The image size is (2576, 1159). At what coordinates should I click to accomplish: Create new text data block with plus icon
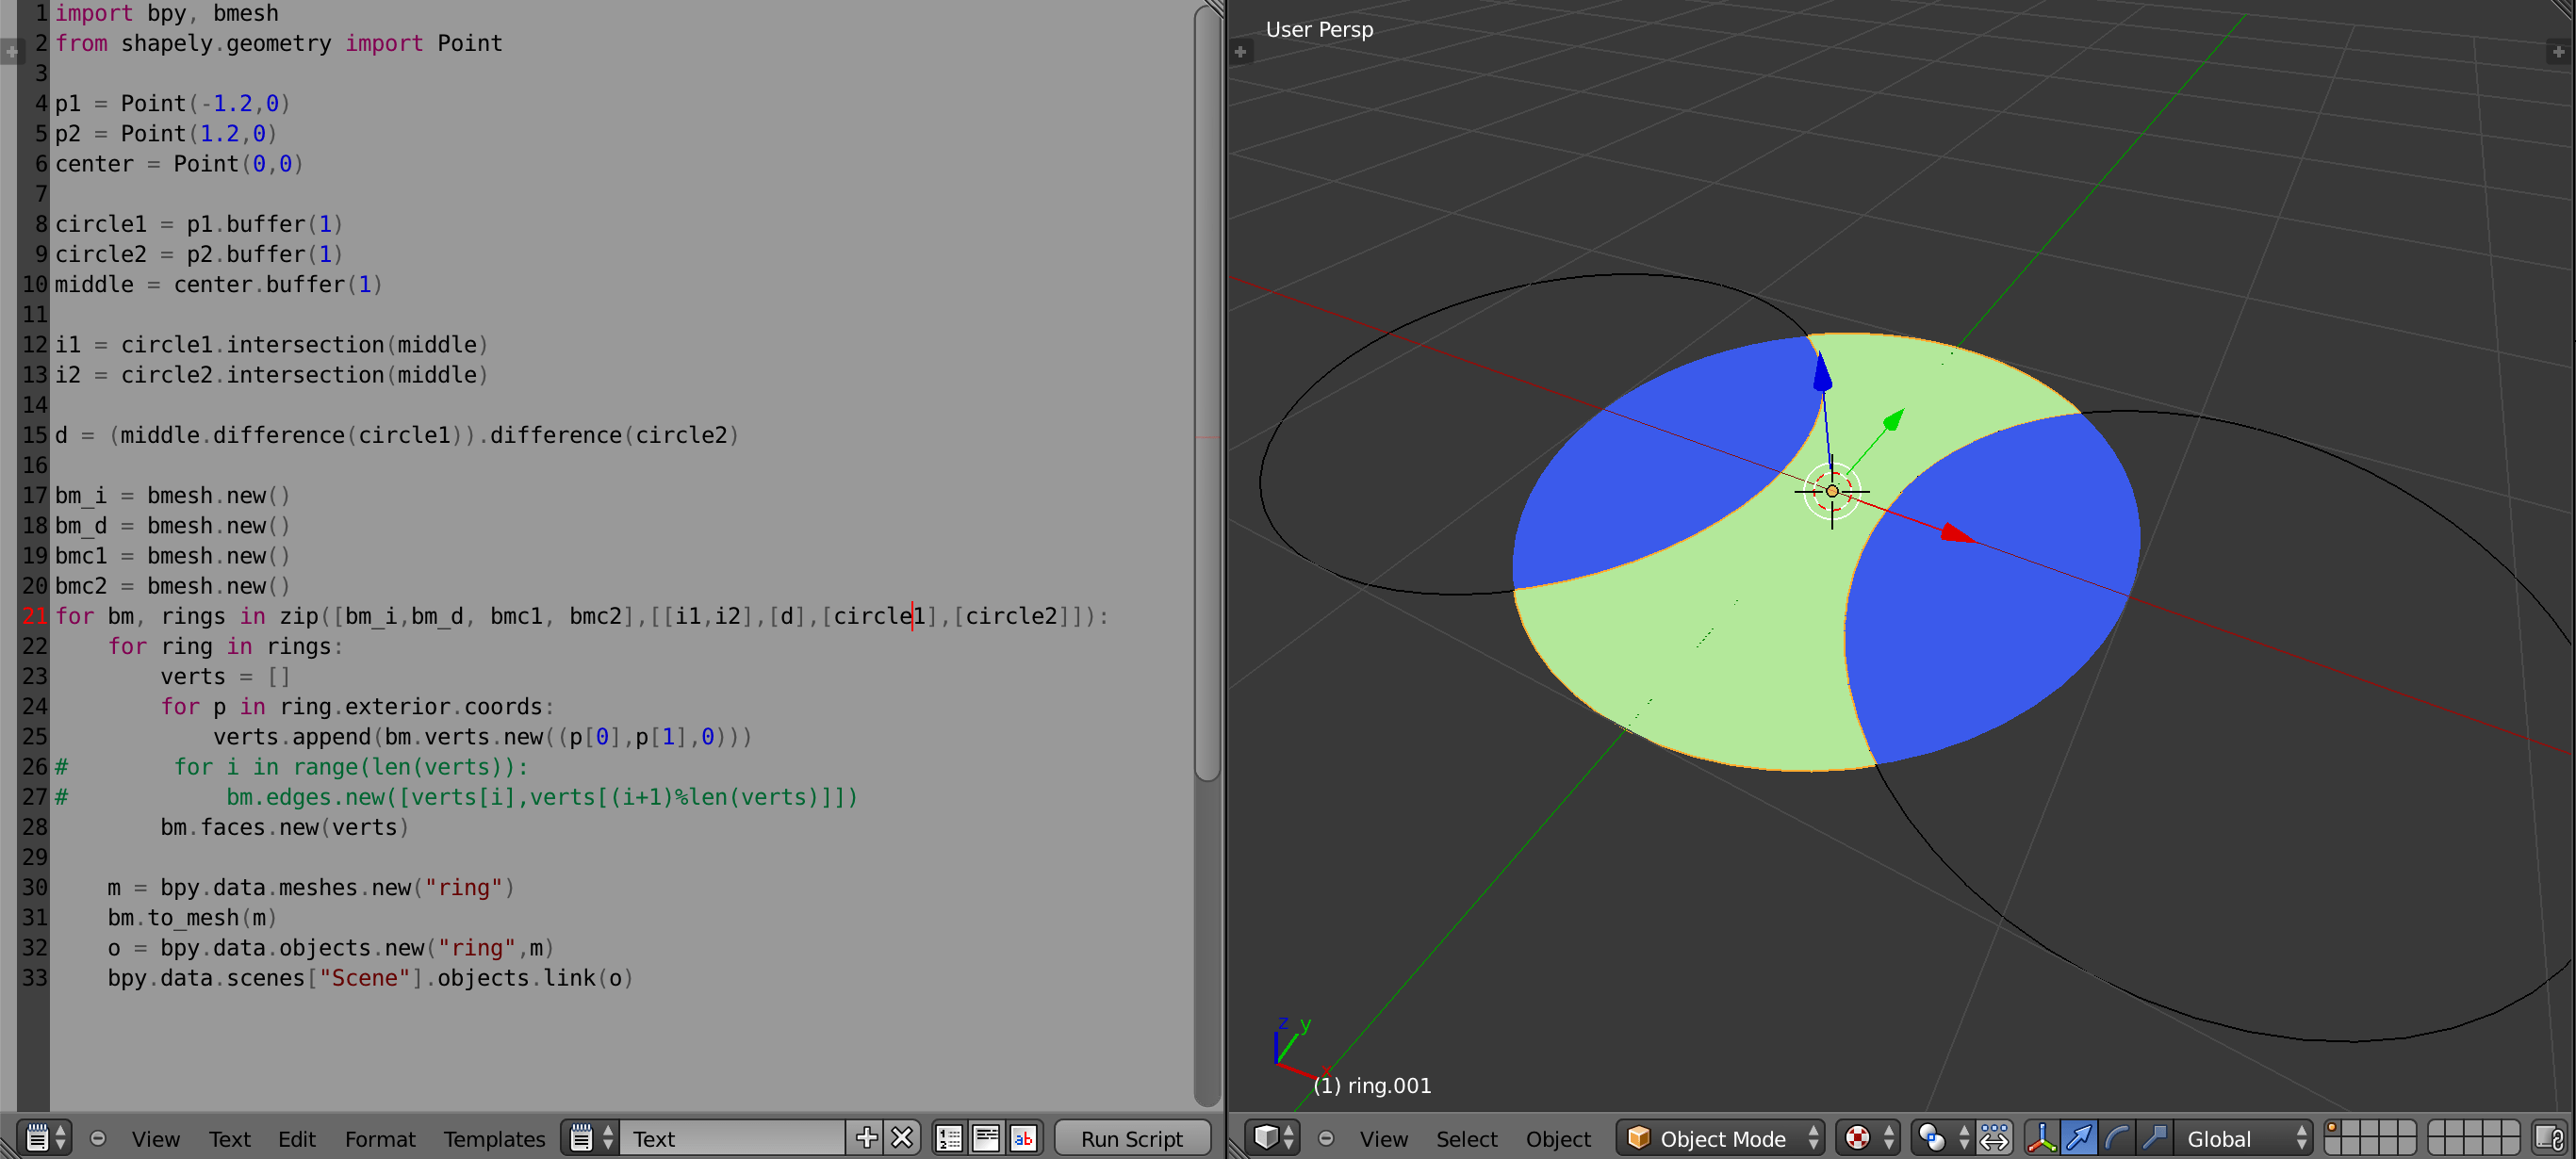coord(866,1138)
